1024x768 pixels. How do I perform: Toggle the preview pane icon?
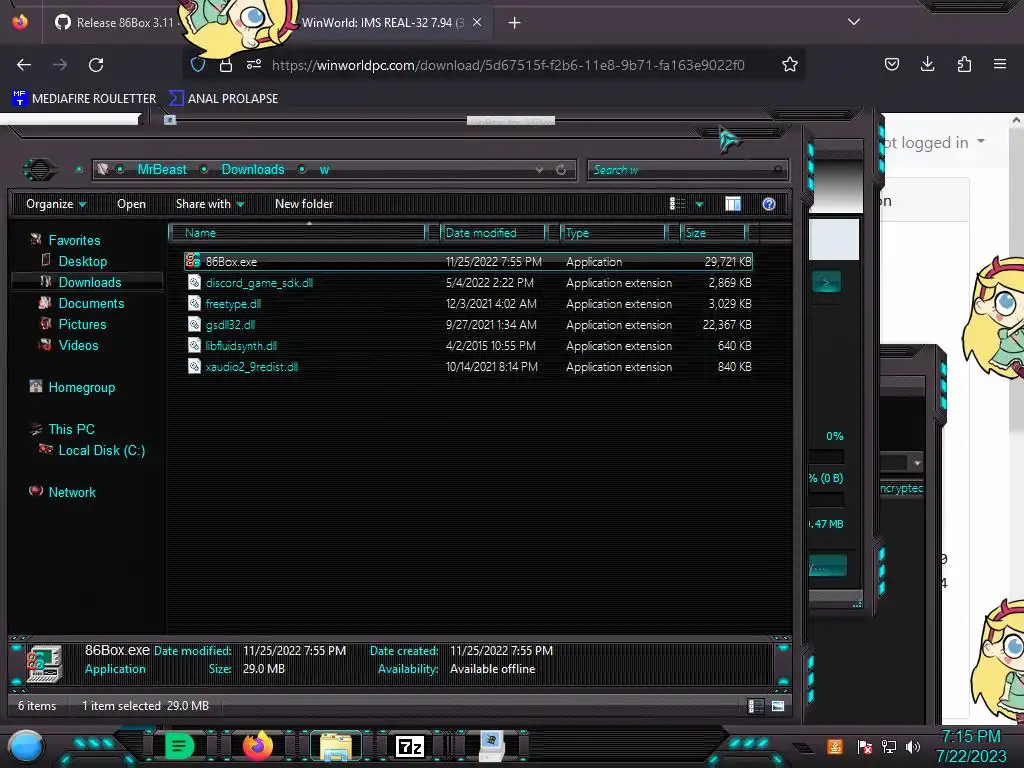pos(733,204)
